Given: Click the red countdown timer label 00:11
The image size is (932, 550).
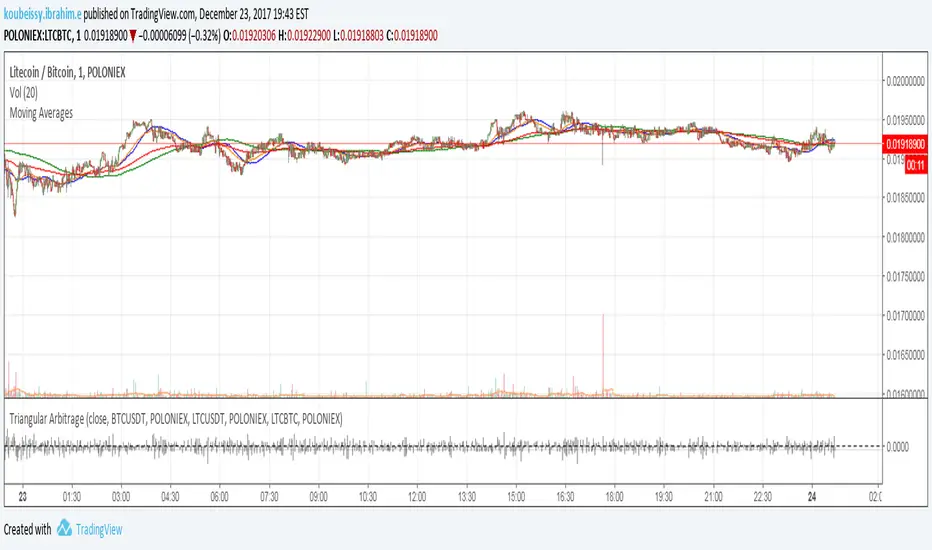Looking at the screenshot, I should 916,165.
